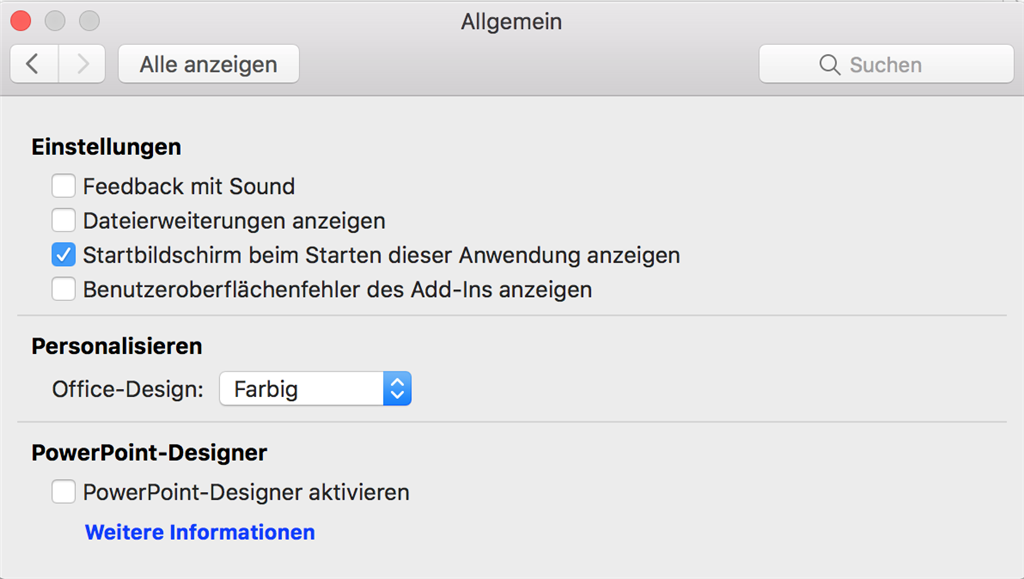1024x579 pixels.
Task: Click into the Suchen search field
Action: pyautogui.click(x=900, y=65)
